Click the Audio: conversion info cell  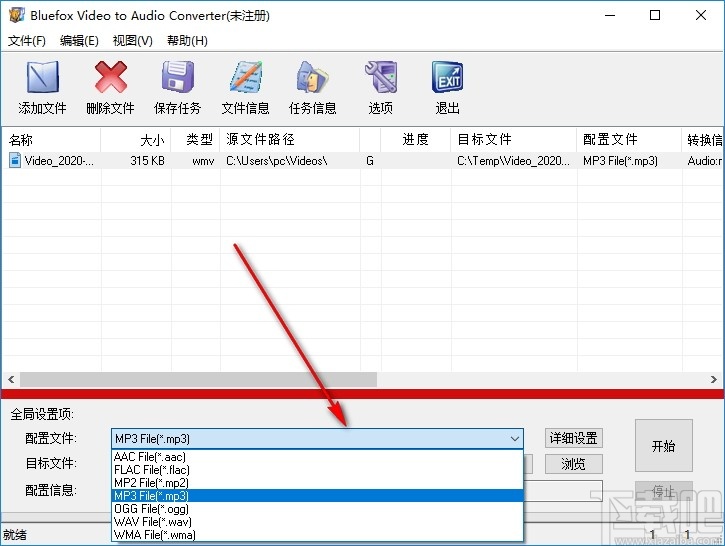click(705, 161)
